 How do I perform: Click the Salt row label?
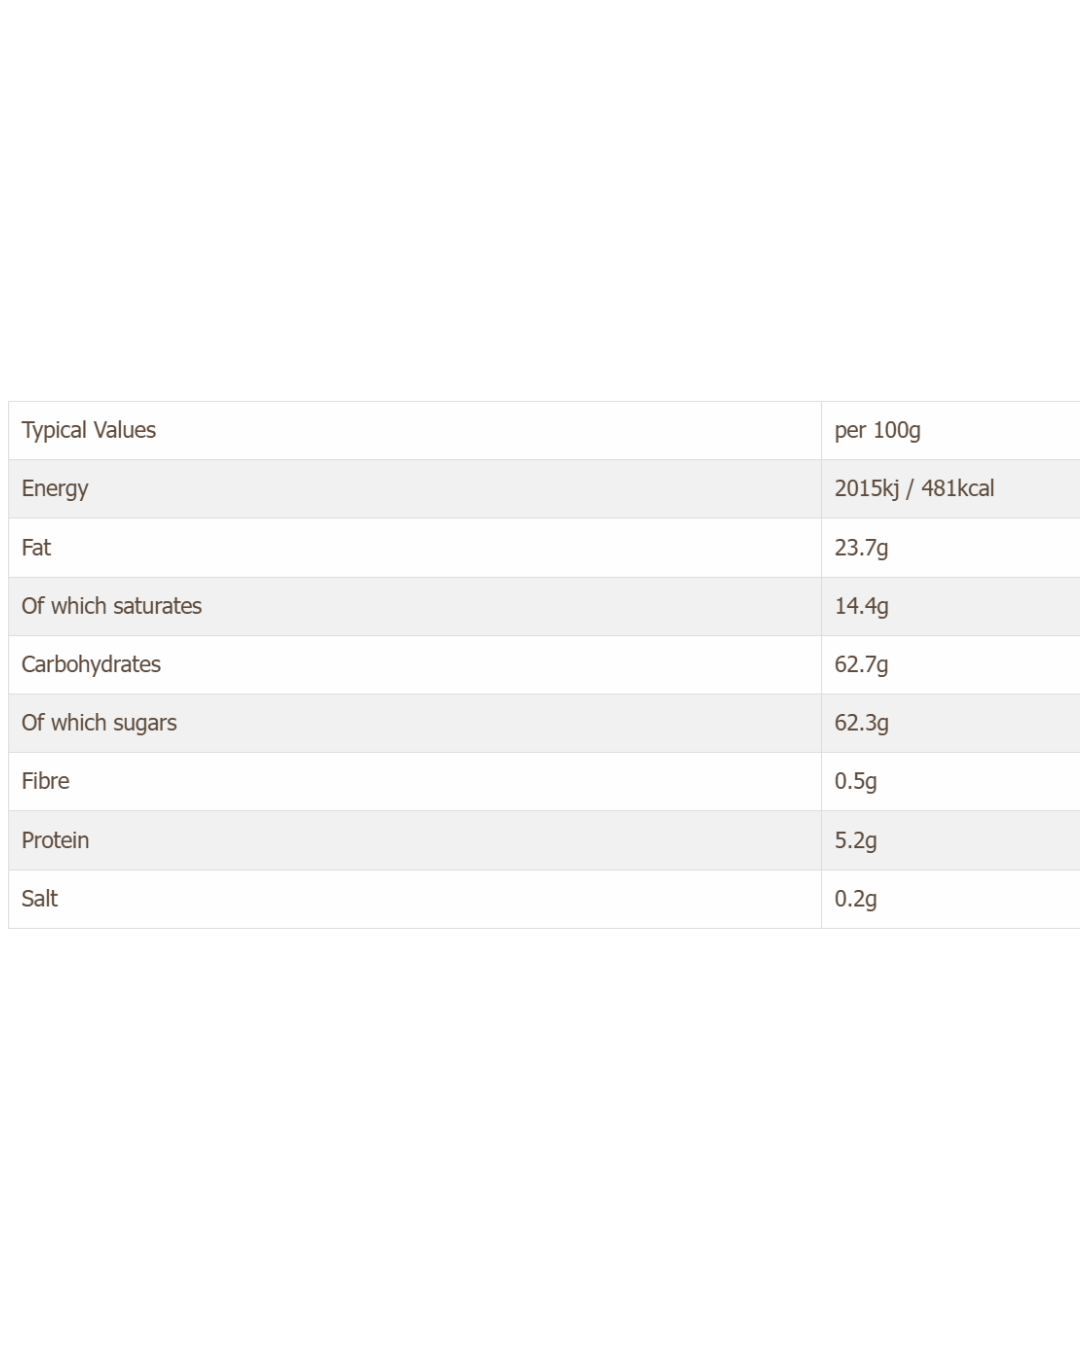tap(40, 898)
